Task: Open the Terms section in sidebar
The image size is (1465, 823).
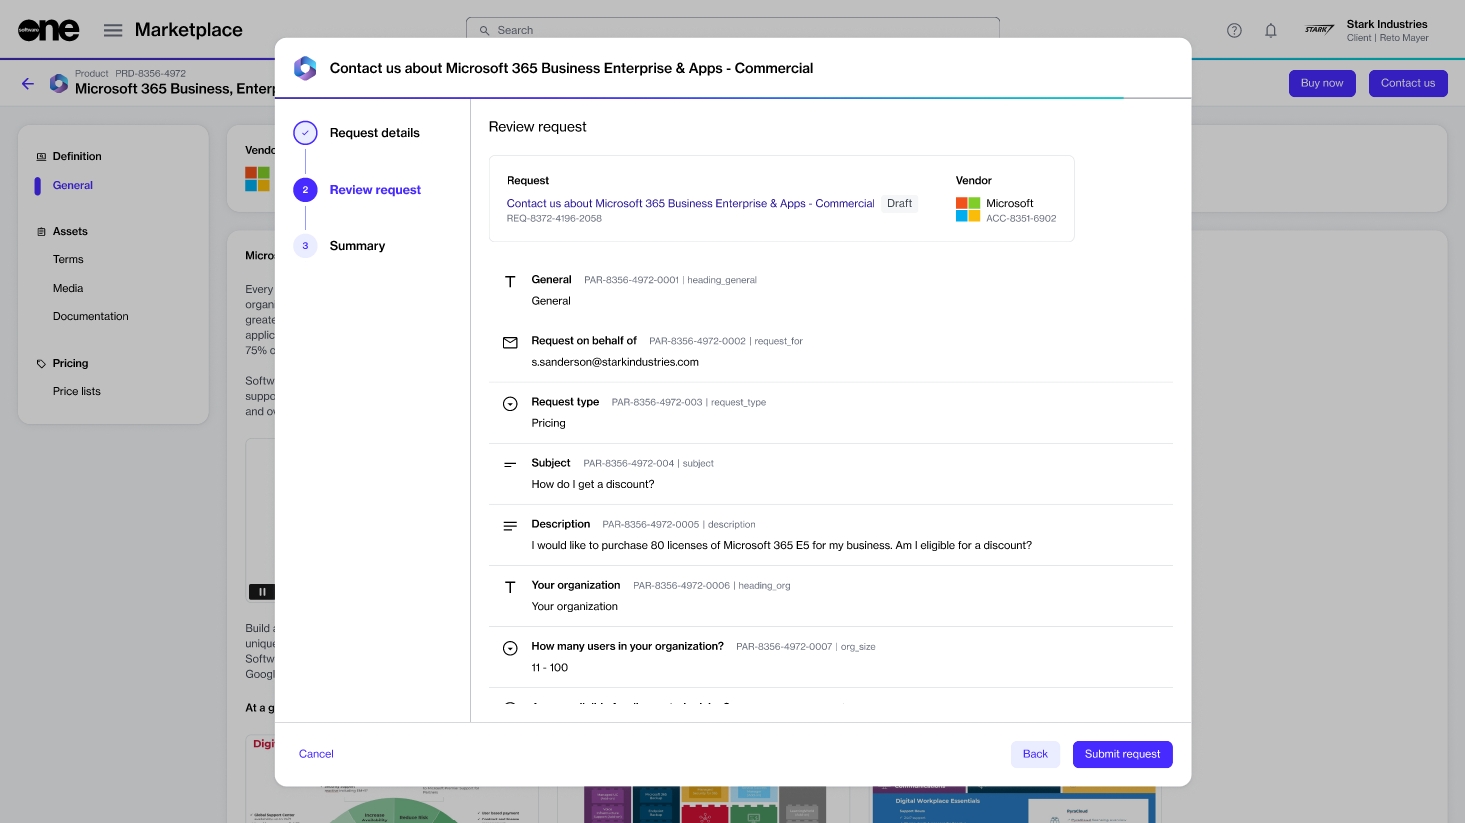Action: pyautogui.click(x=68, y=259)
